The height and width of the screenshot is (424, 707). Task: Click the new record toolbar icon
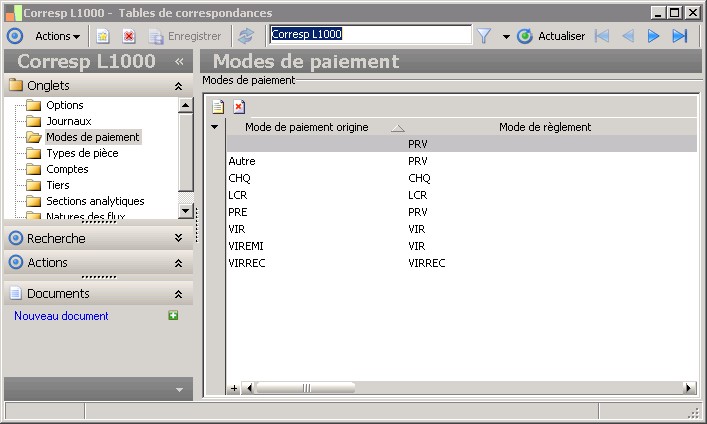103,36
